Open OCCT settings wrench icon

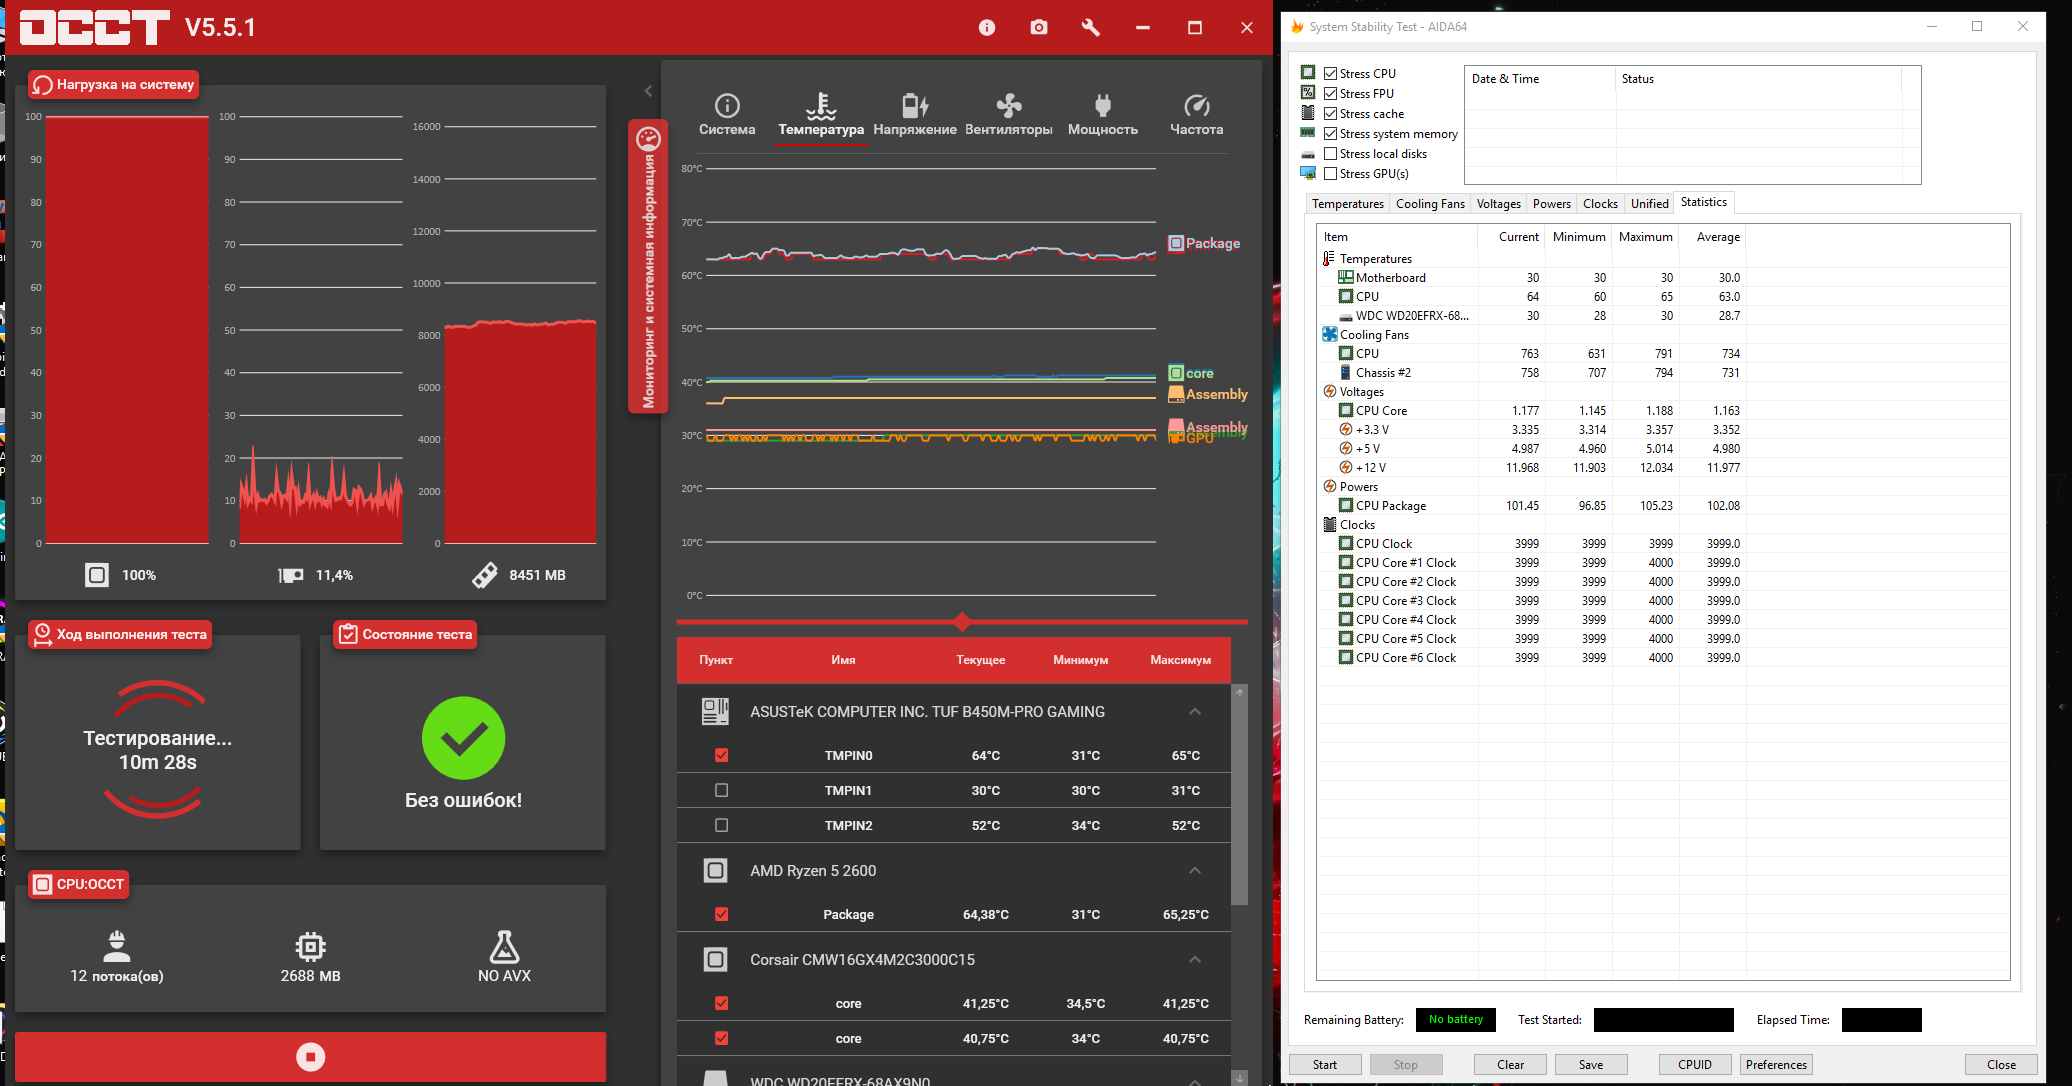pyautogui.click(x=1091, y=28)
